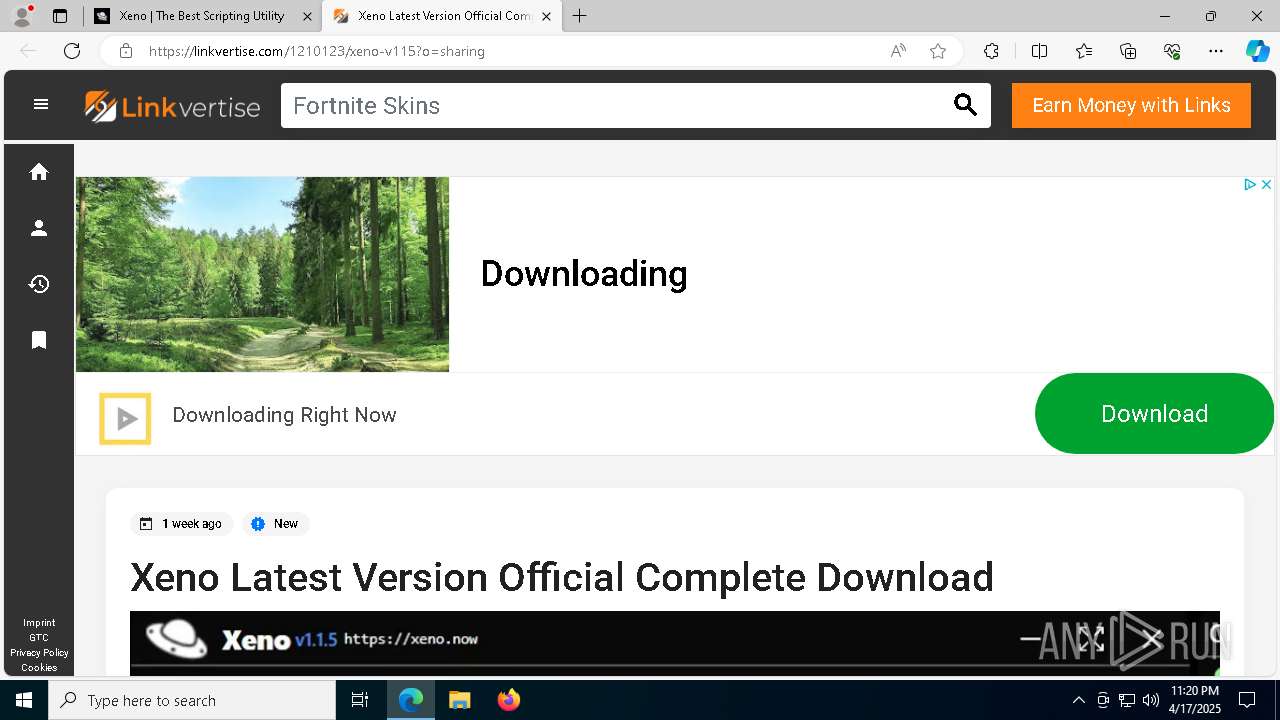Click the forest ad image
The width and height of the screenshot is (1280, 720).
[x=262, y=275]
